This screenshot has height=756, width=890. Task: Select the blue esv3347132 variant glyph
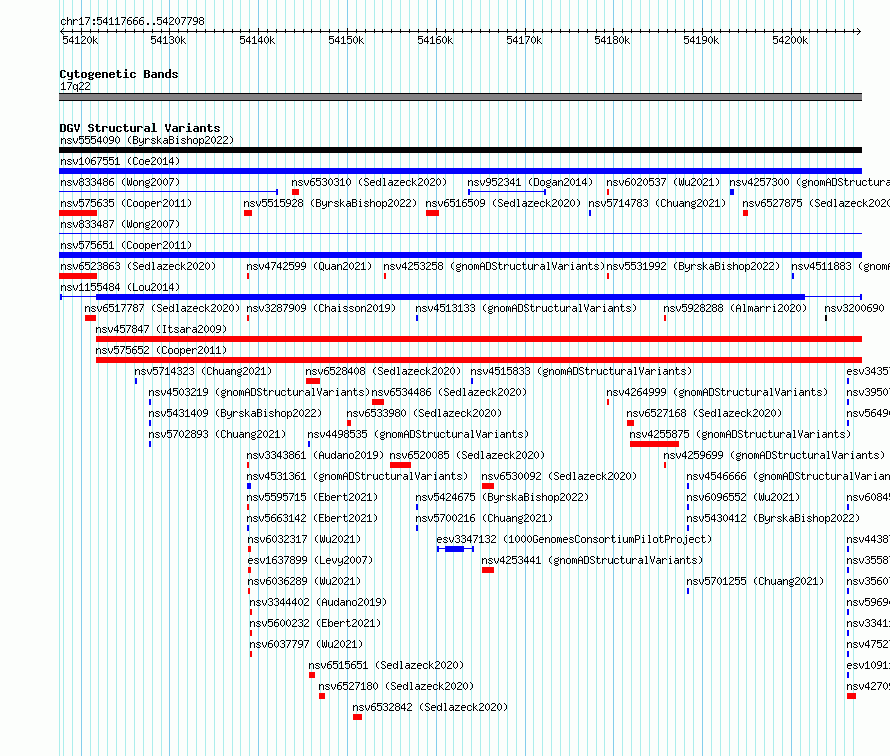455,549
